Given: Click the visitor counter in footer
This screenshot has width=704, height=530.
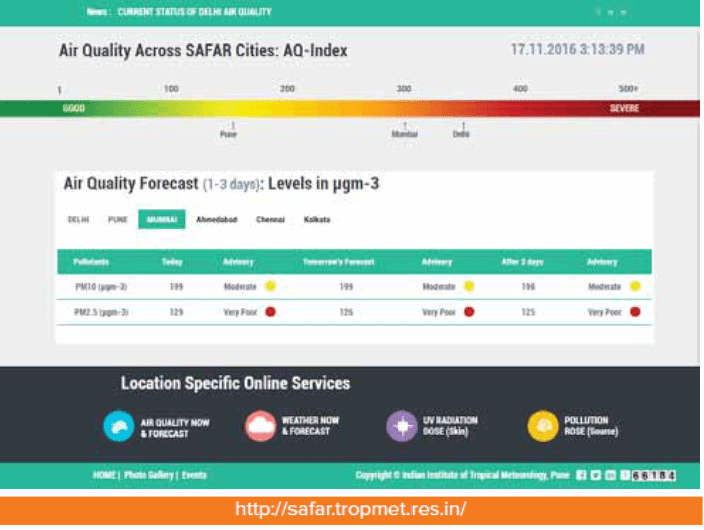Looking at the screenshot, I should coord(653,475).
